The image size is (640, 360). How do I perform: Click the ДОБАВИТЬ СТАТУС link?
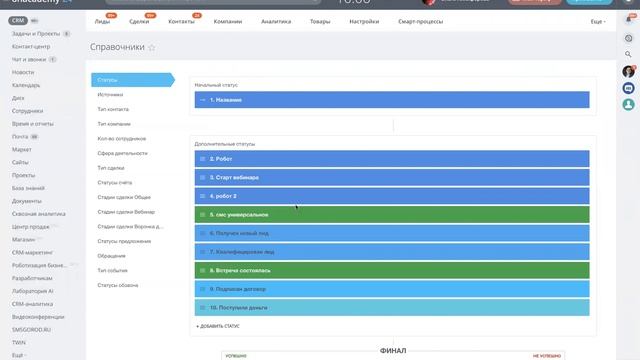pyautogui.click(x=218, y=326)
